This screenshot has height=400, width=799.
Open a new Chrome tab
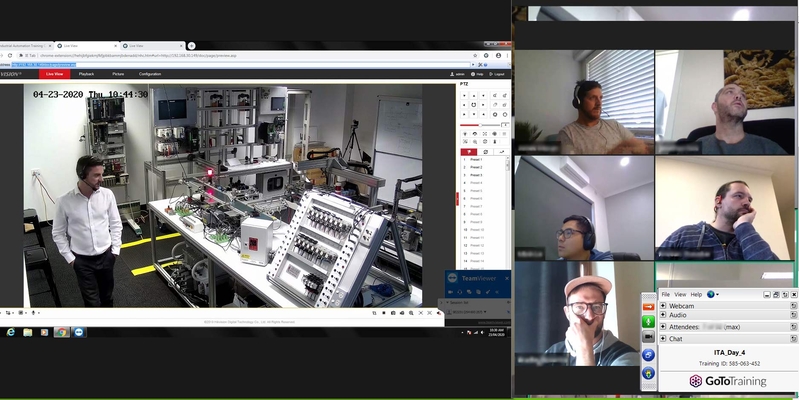(191, 46)
